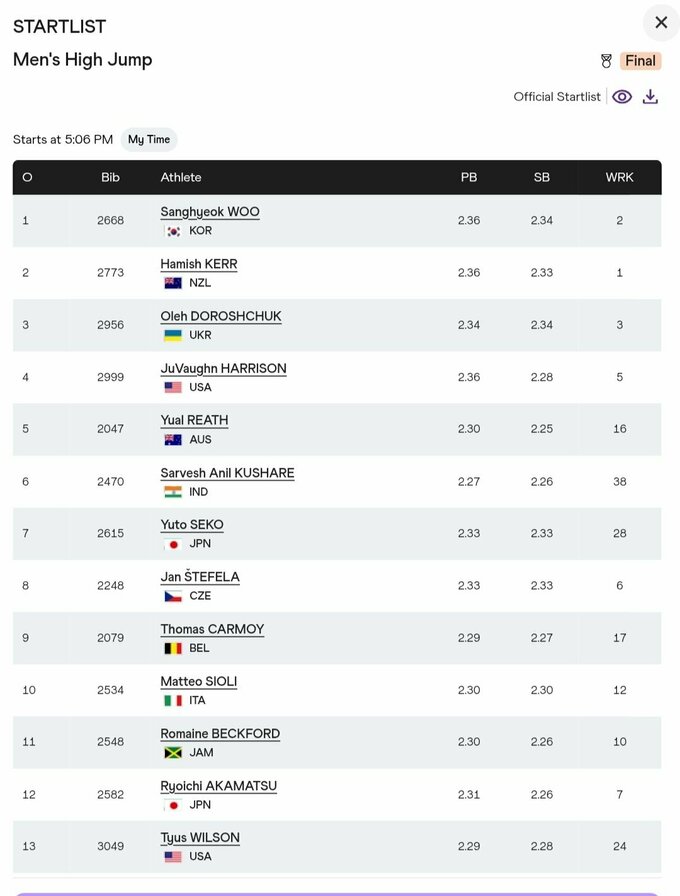The height and width of the screenshot is (896, 680).
Task: Sort by the PB column header
Action: click(x=469, y=177)
